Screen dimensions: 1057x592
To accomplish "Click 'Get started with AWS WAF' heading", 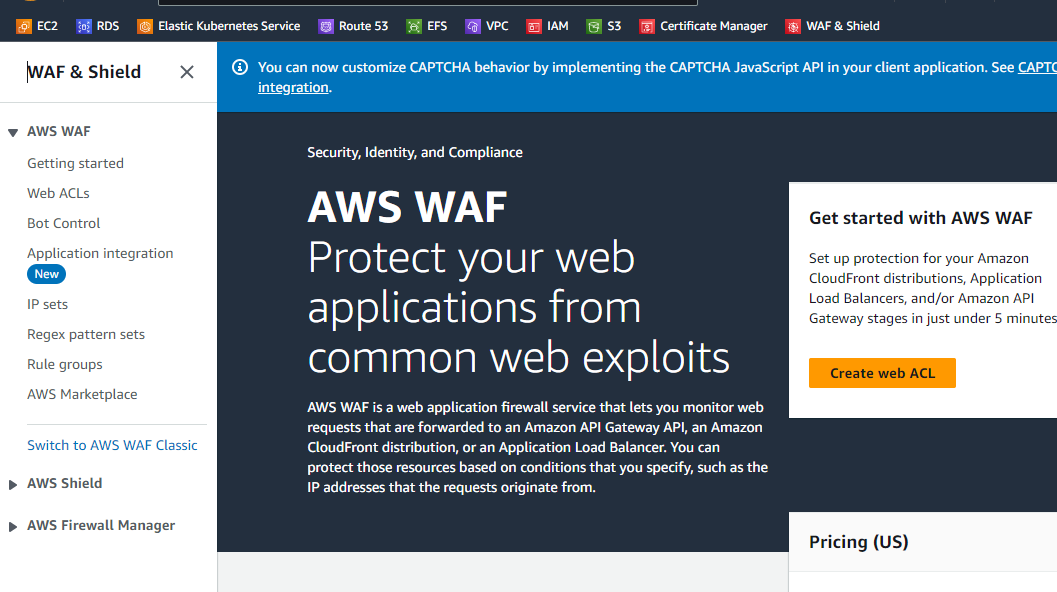I will [x=920, y=218].
